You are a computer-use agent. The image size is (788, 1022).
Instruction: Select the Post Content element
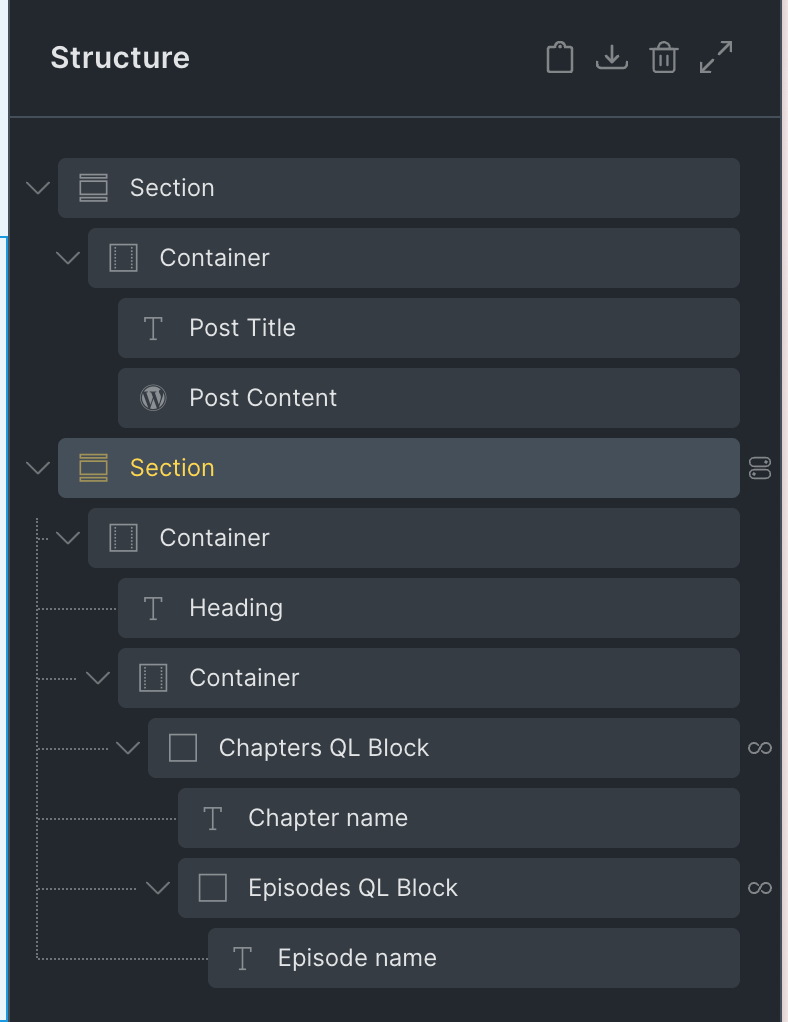click(263, 398)
